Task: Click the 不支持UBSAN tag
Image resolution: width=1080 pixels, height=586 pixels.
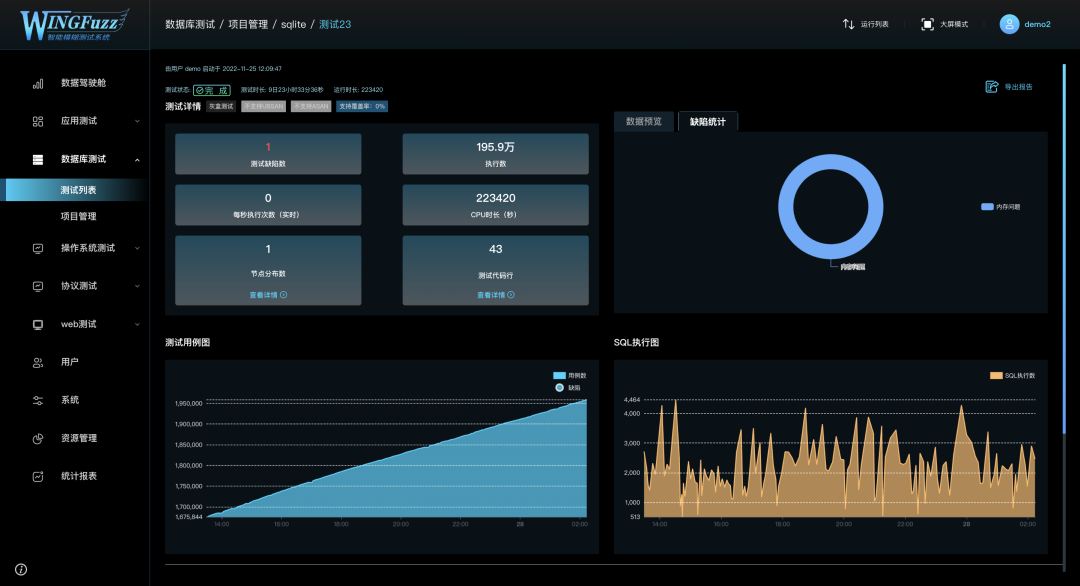Action: tap(263, 106)
